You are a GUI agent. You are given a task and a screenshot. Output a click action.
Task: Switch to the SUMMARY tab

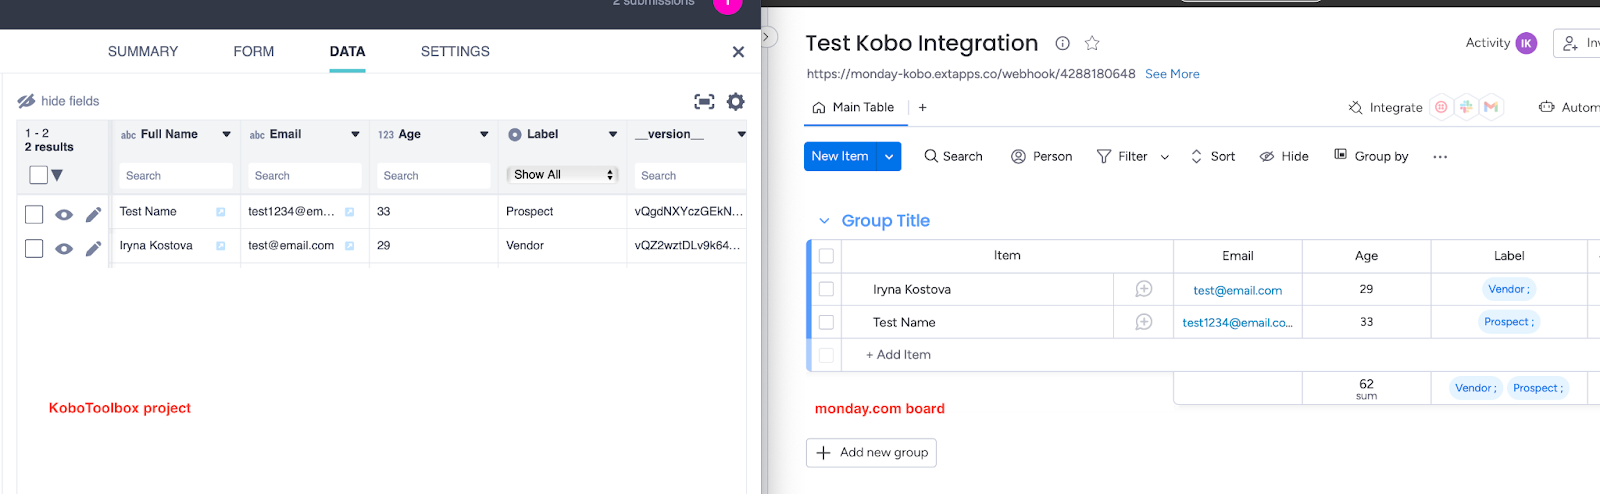coord(143,52)
